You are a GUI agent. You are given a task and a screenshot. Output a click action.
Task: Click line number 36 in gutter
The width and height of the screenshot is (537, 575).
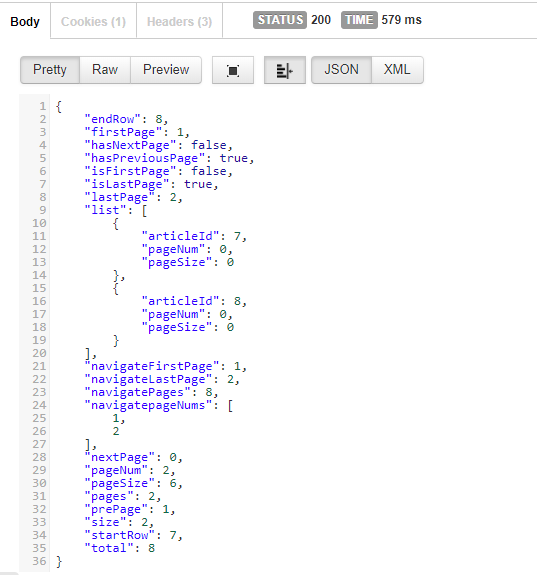39,561
